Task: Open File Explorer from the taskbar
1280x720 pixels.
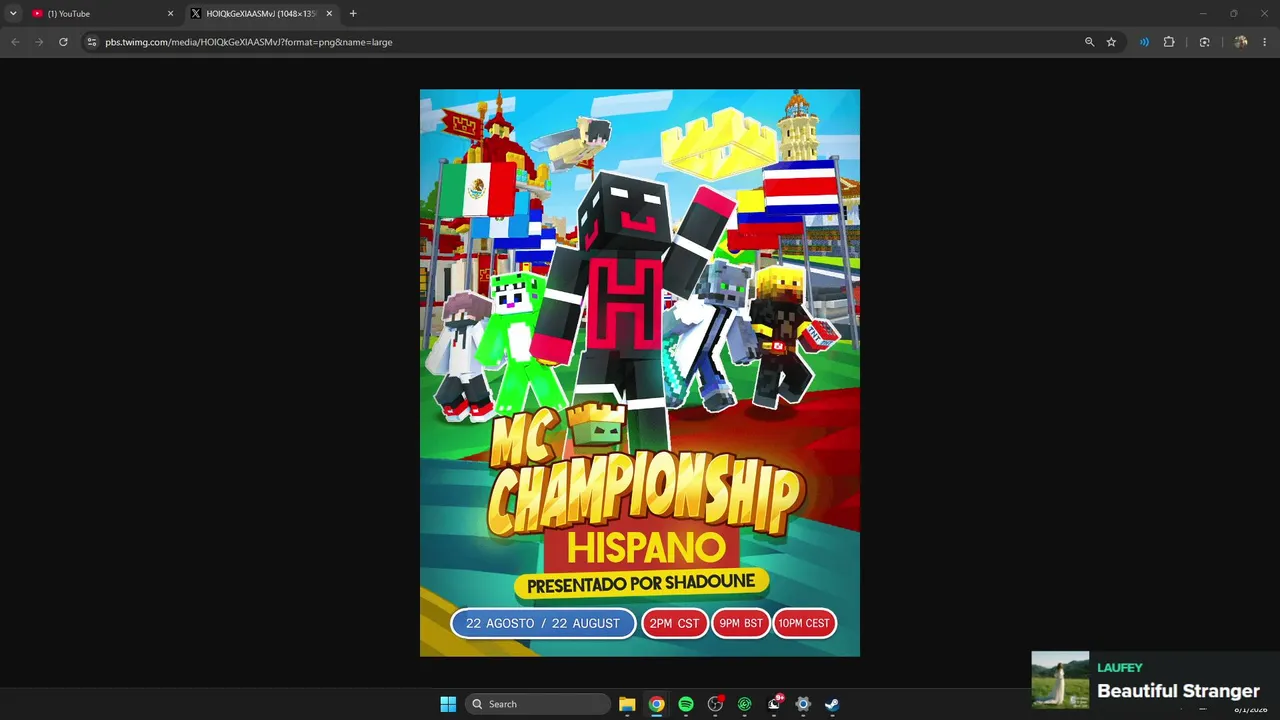Action: [x=627, y=704]
